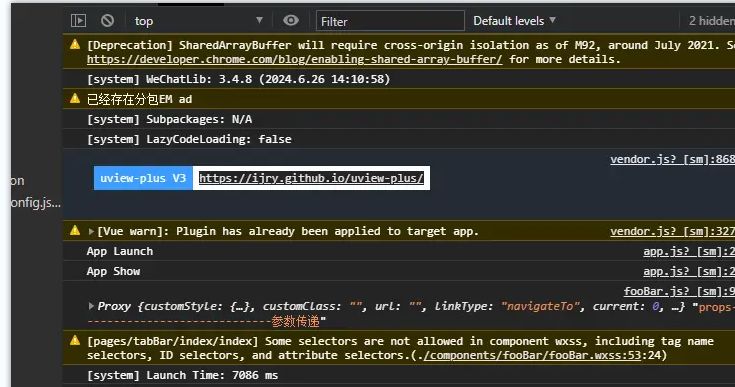The height and width of the screenshot is (387, 735).
Task: Click warning icon for selectors not allowed message
Action: [x=75, y=341]
